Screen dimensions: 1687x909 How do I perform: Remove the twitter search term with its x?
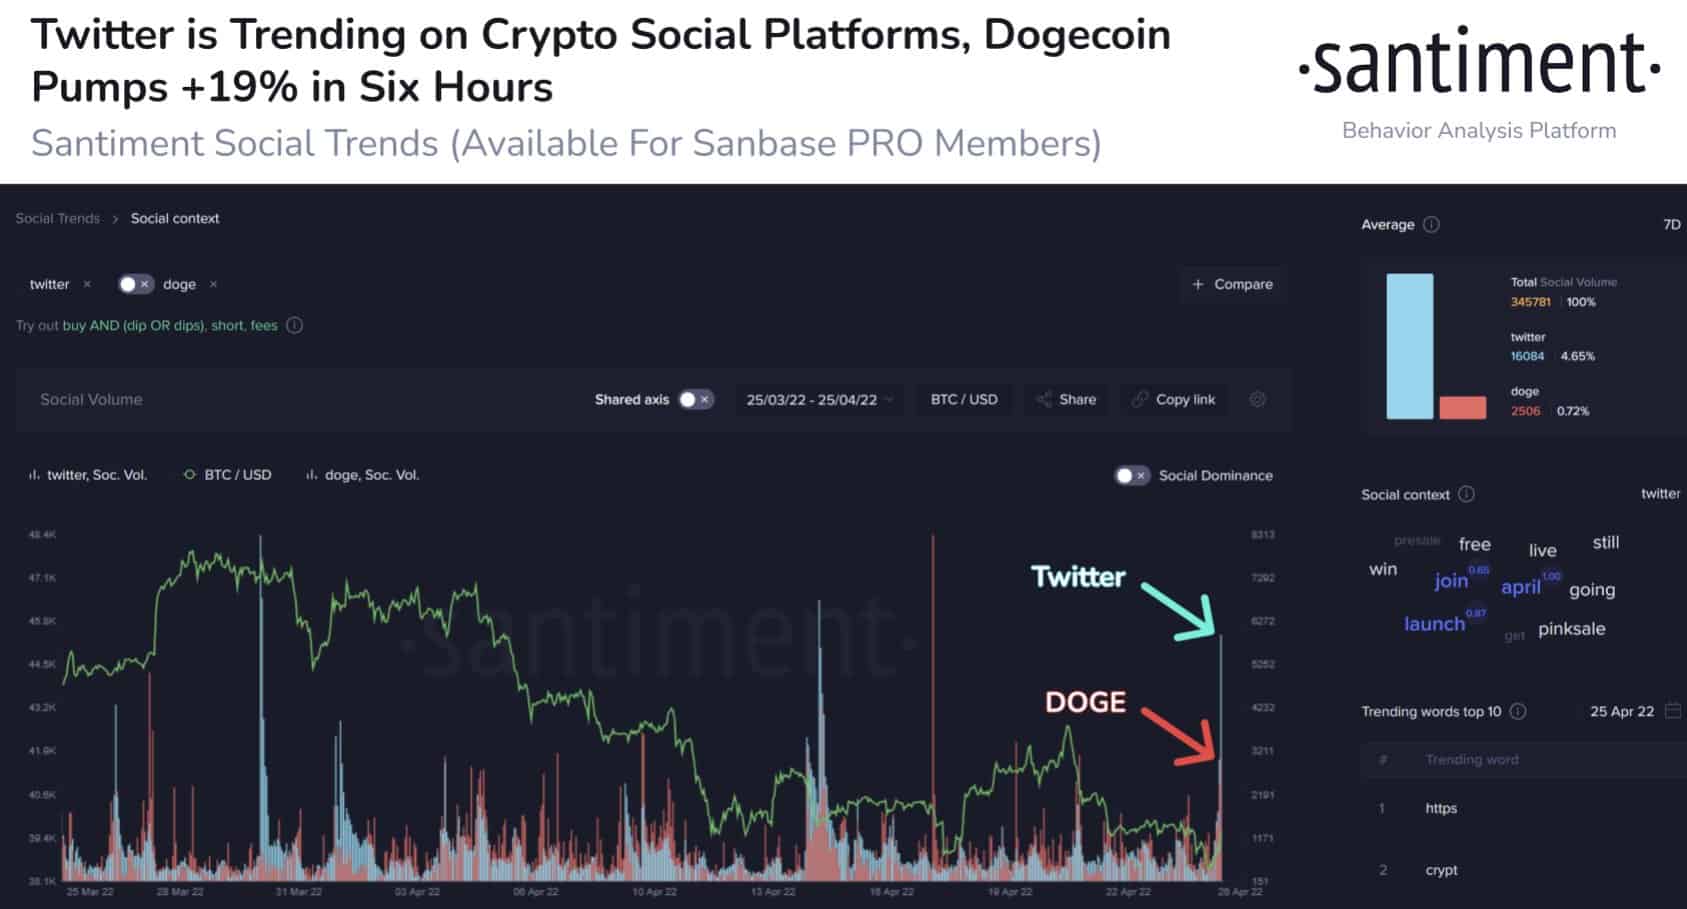87,284
